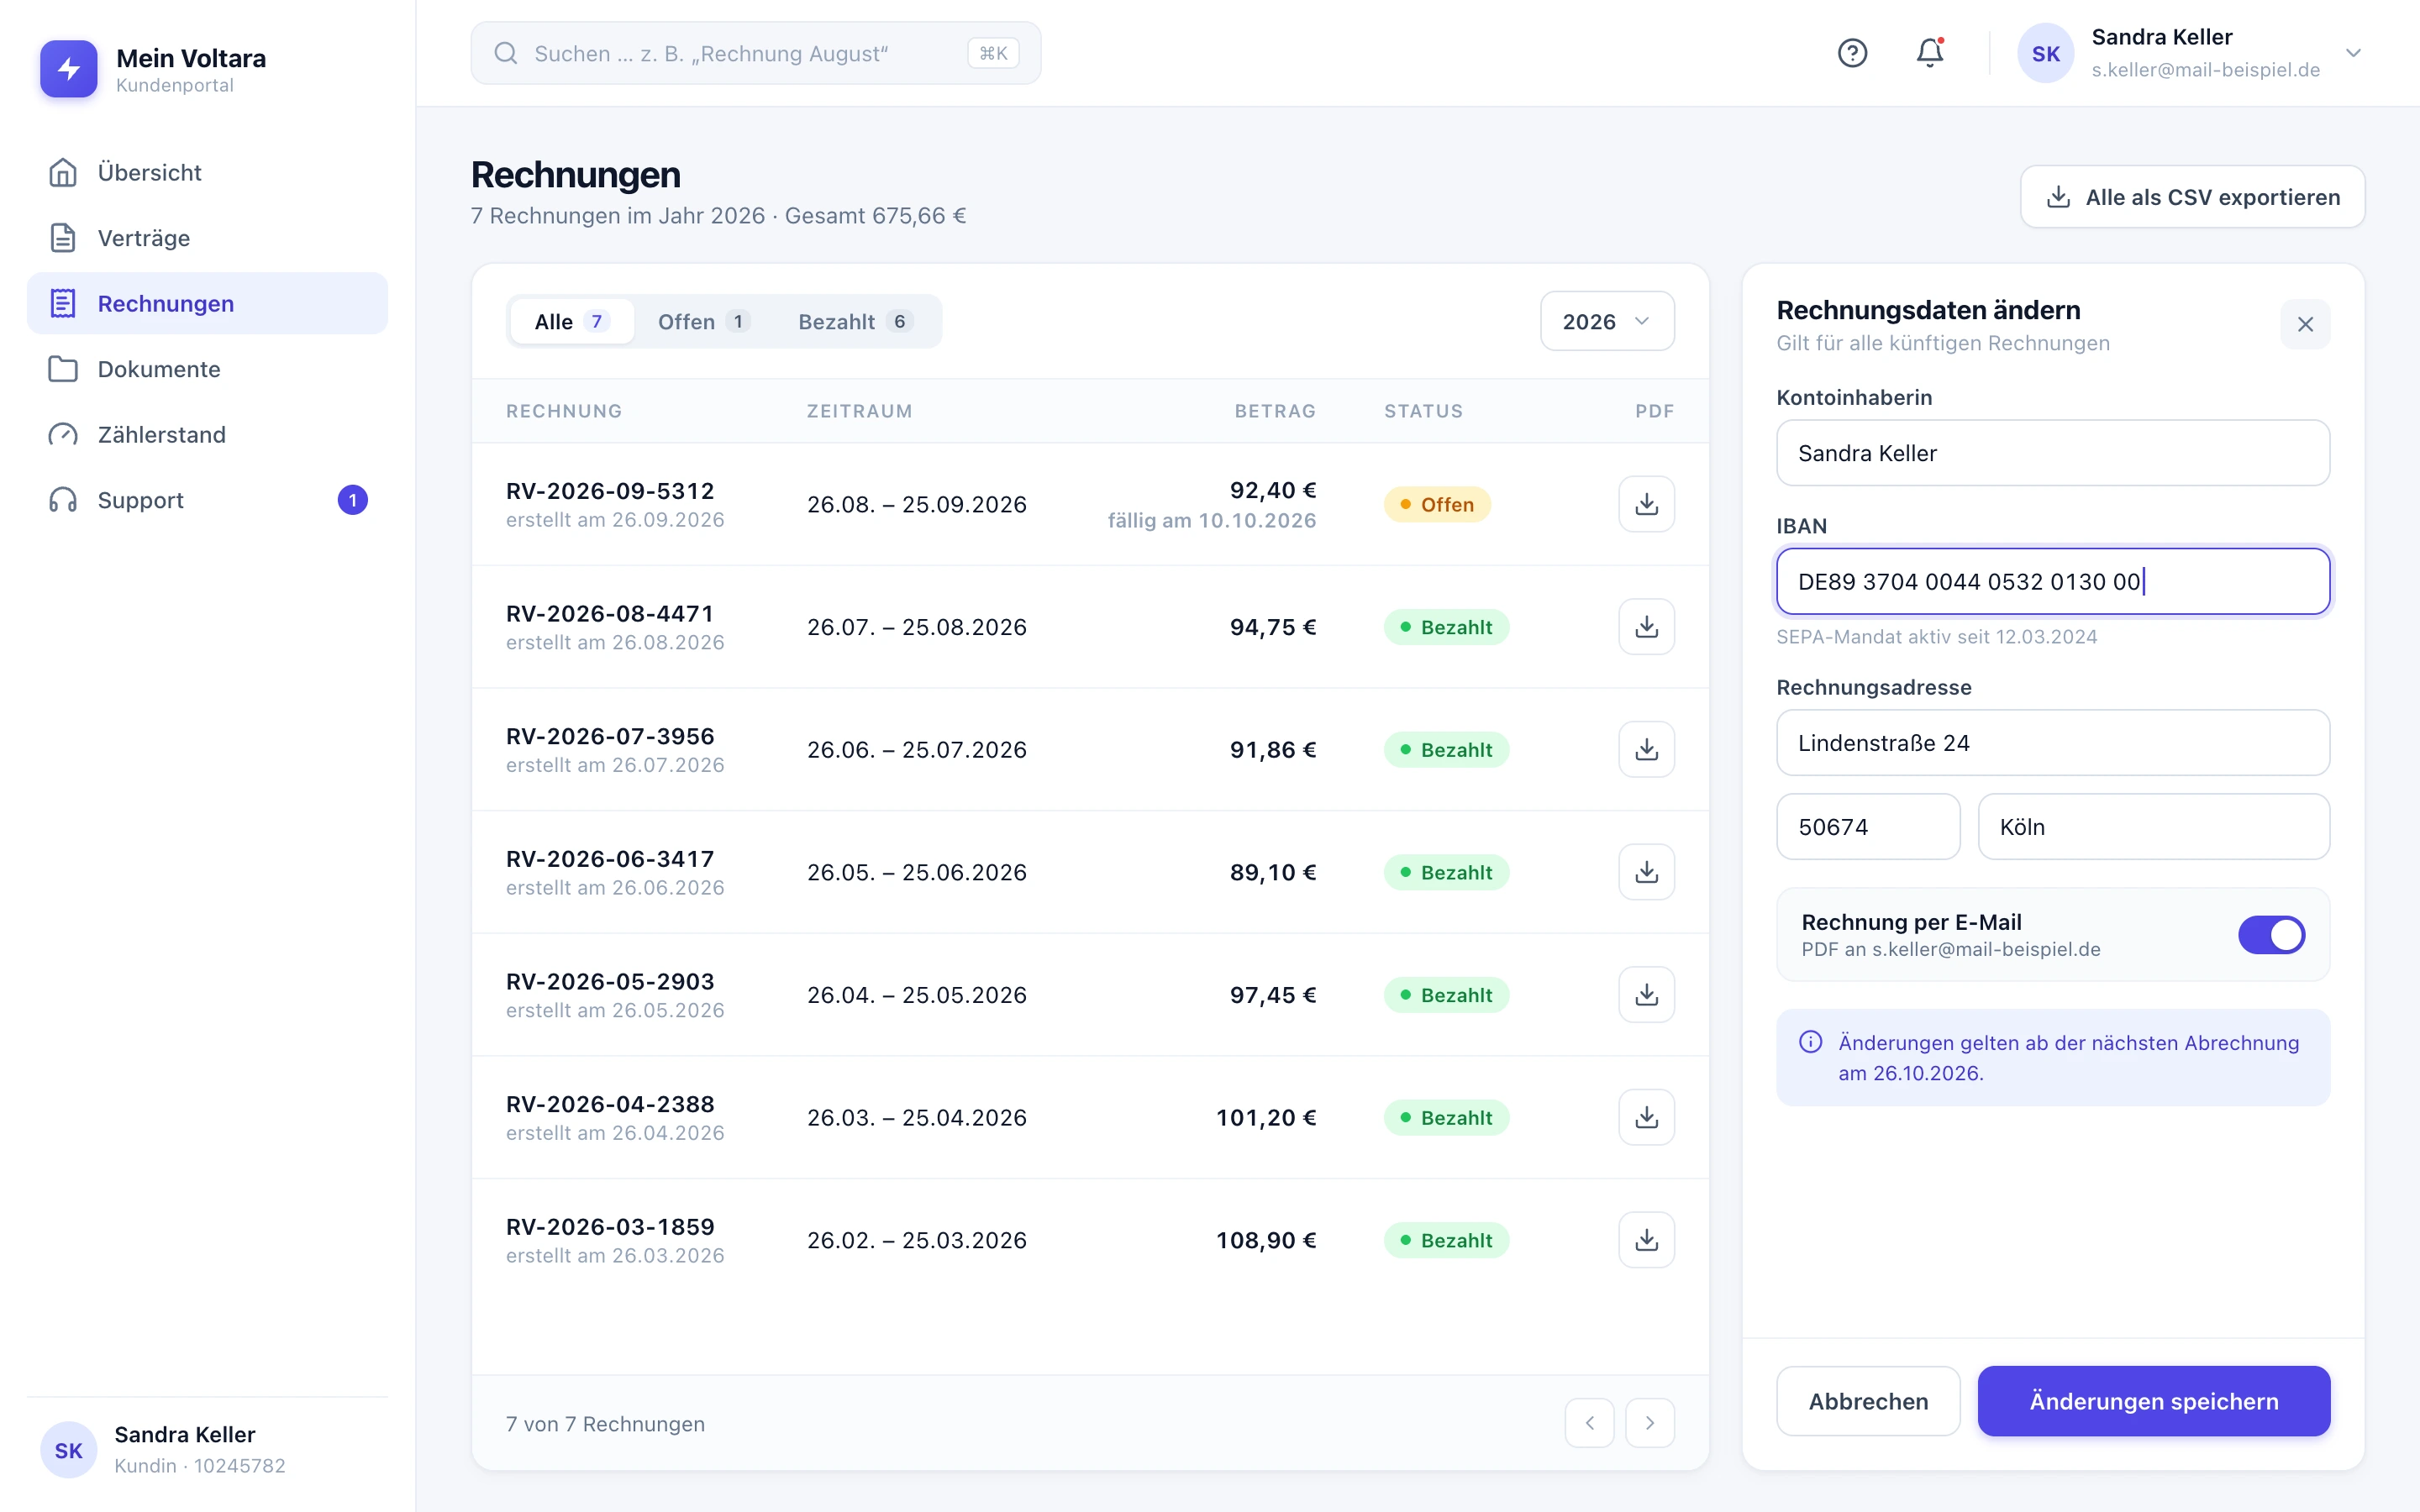The image size is (2420, 1512).
Task: Click the RECHNUNG column header
Action: tap(564, 411)
